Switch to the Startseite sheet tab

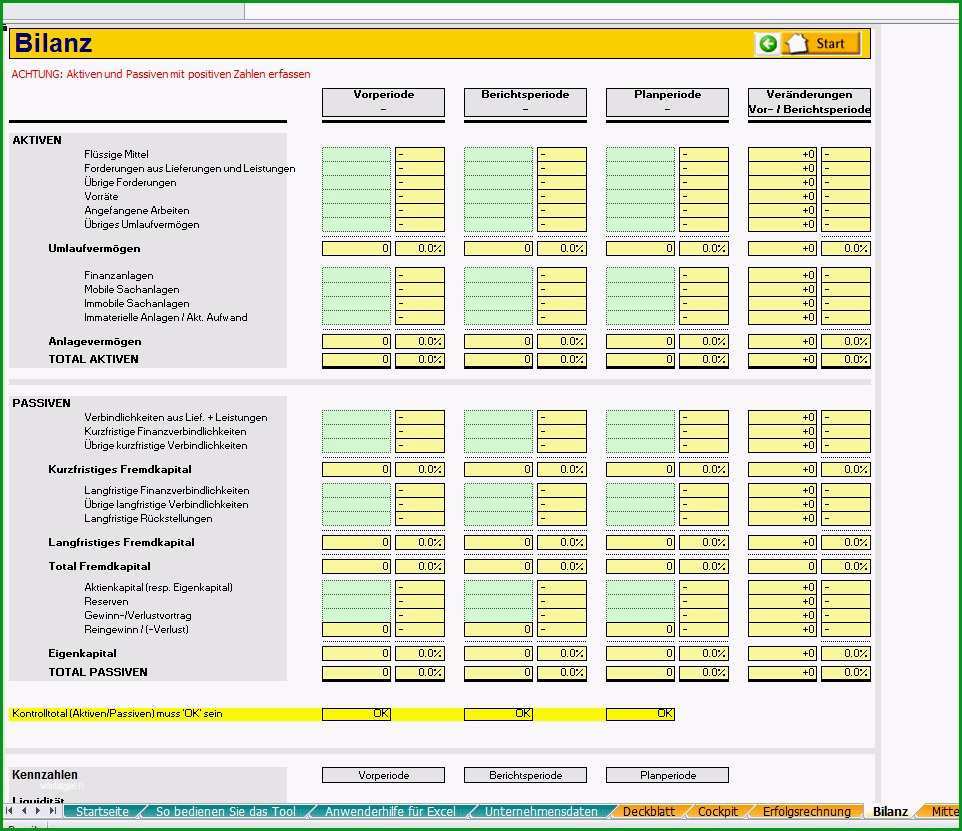pos(102,811)
